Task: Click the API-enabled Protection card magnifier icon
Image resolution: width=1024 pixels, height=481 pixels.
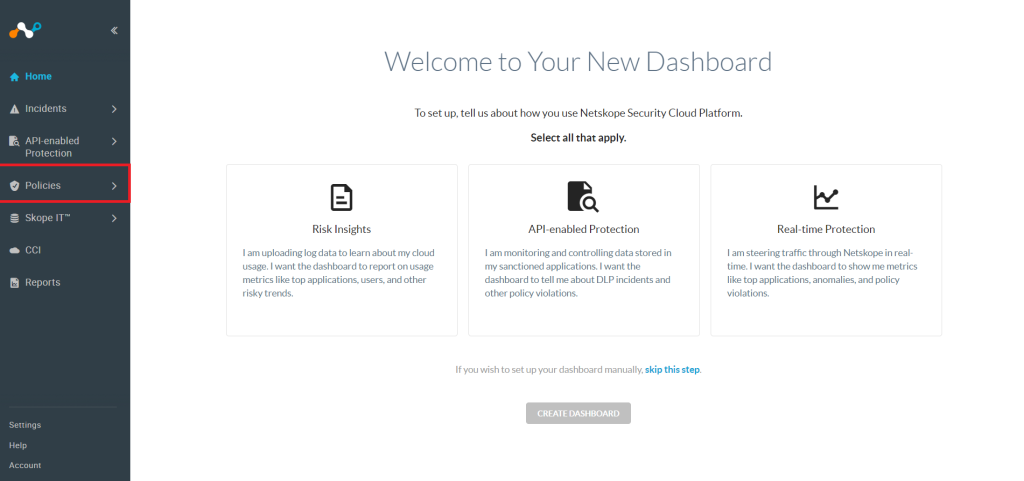Action: point(583,196)
